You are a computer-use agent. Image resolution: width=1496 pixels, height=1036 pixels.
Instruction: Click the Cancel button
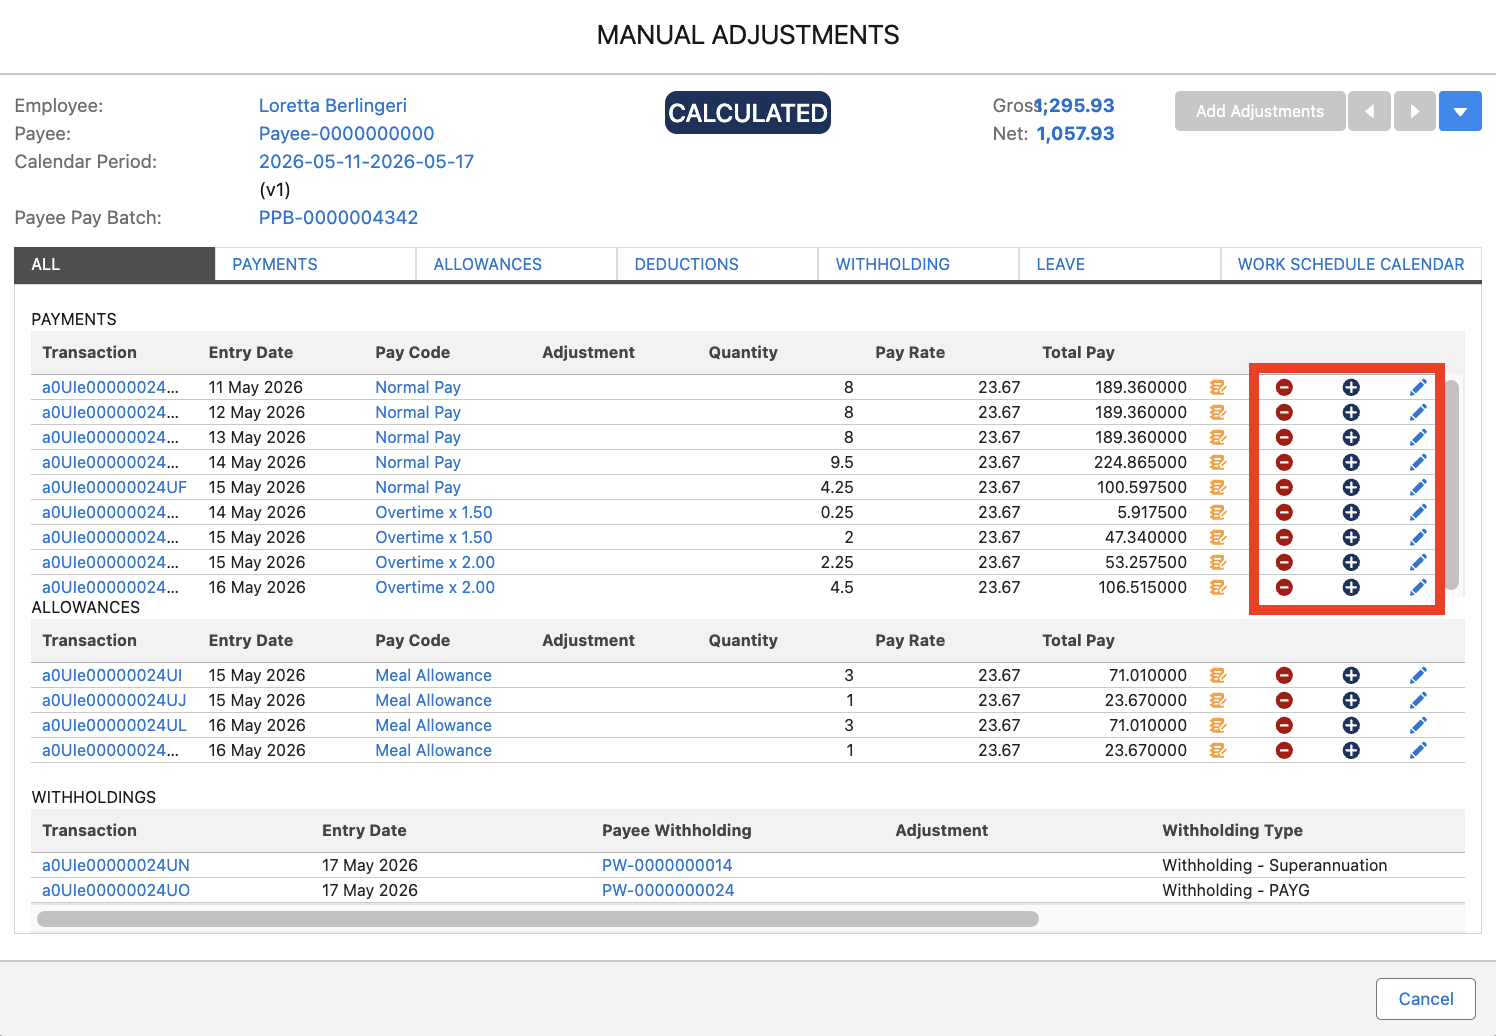(x=1426, y=999)
